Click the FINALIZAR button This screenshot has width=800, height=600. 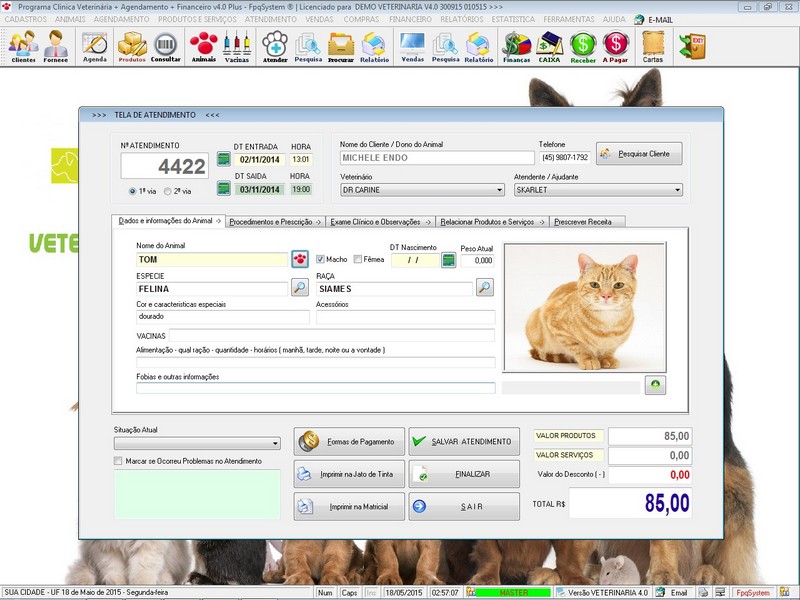point(464,474)
